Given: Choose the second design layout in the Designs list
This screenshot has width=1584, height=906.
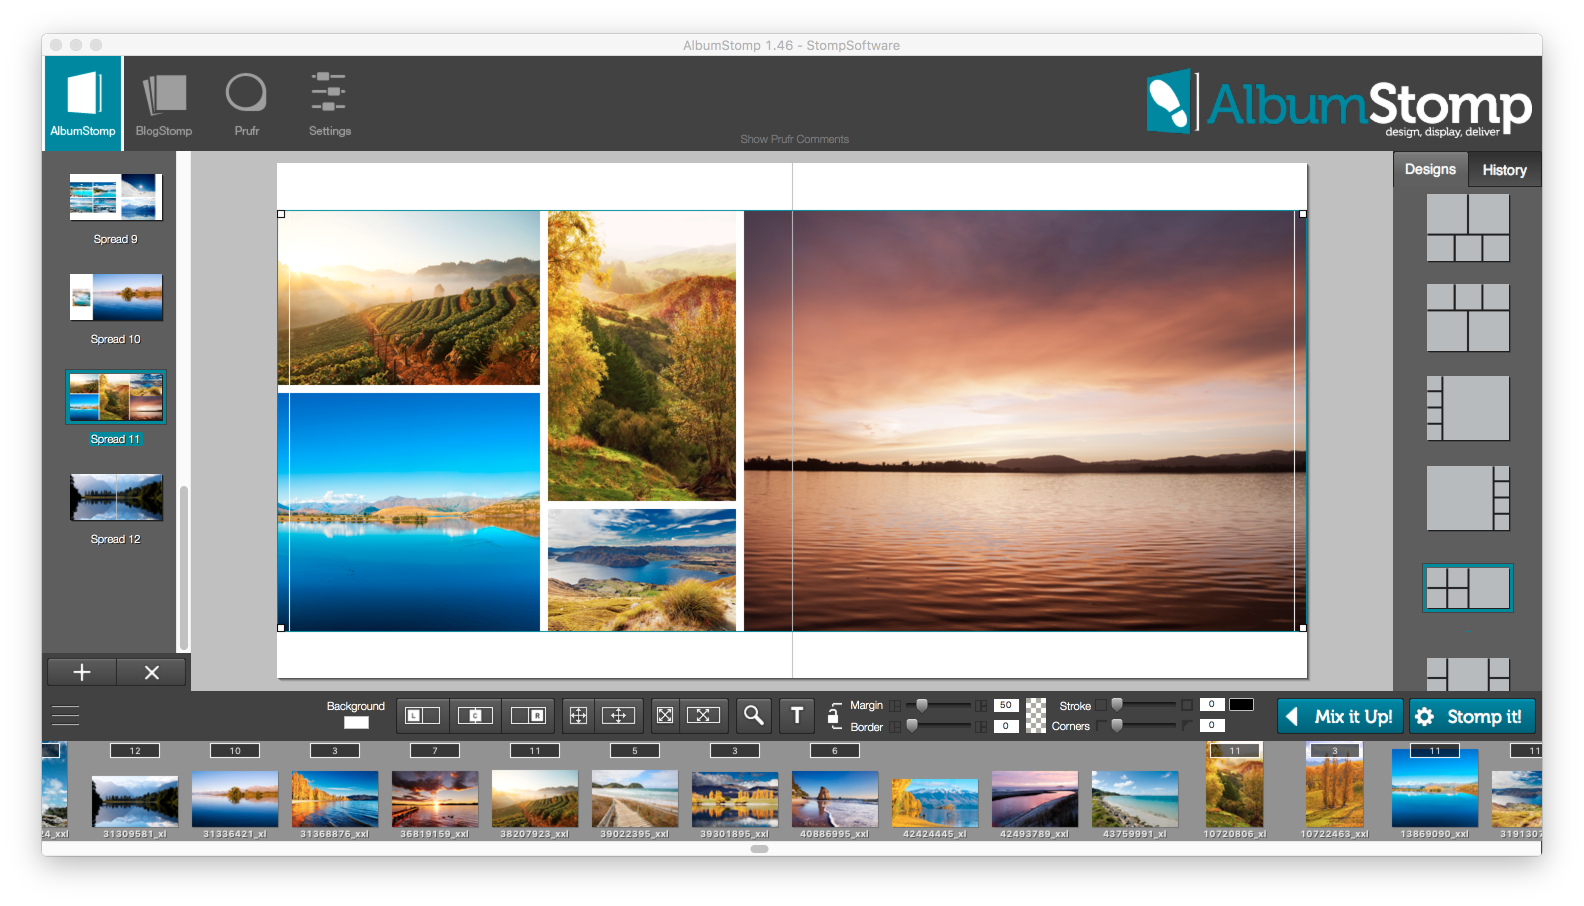Looking at the screenshot, I should point(1468,318).
